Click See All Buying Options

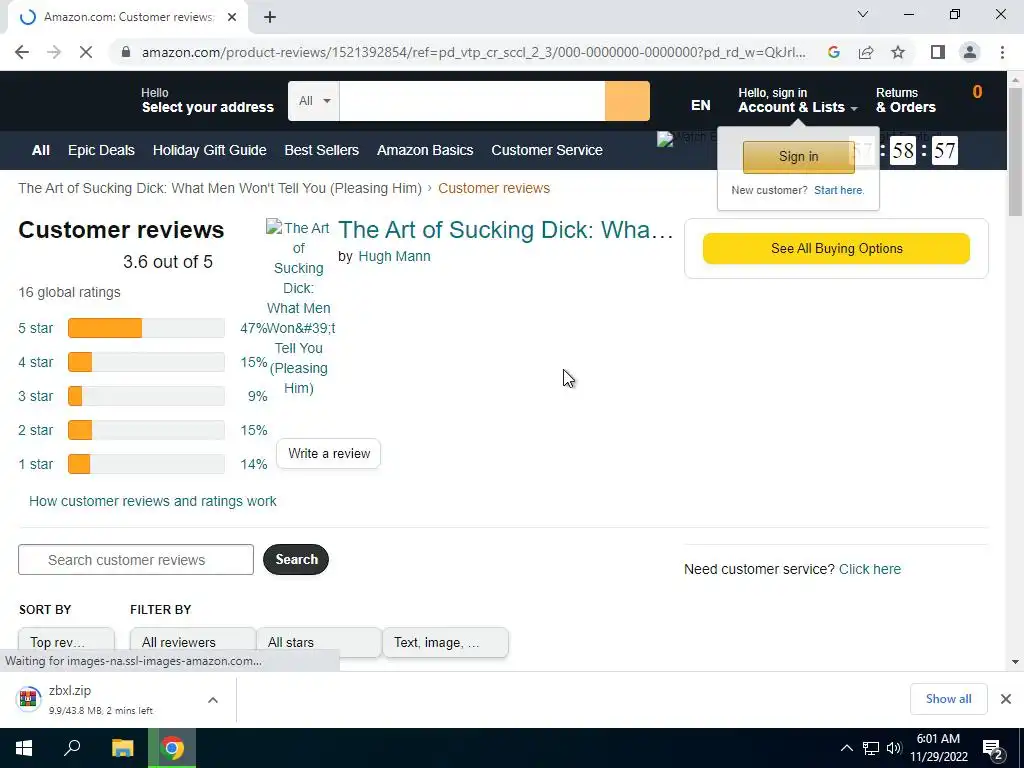pos(836,248)
